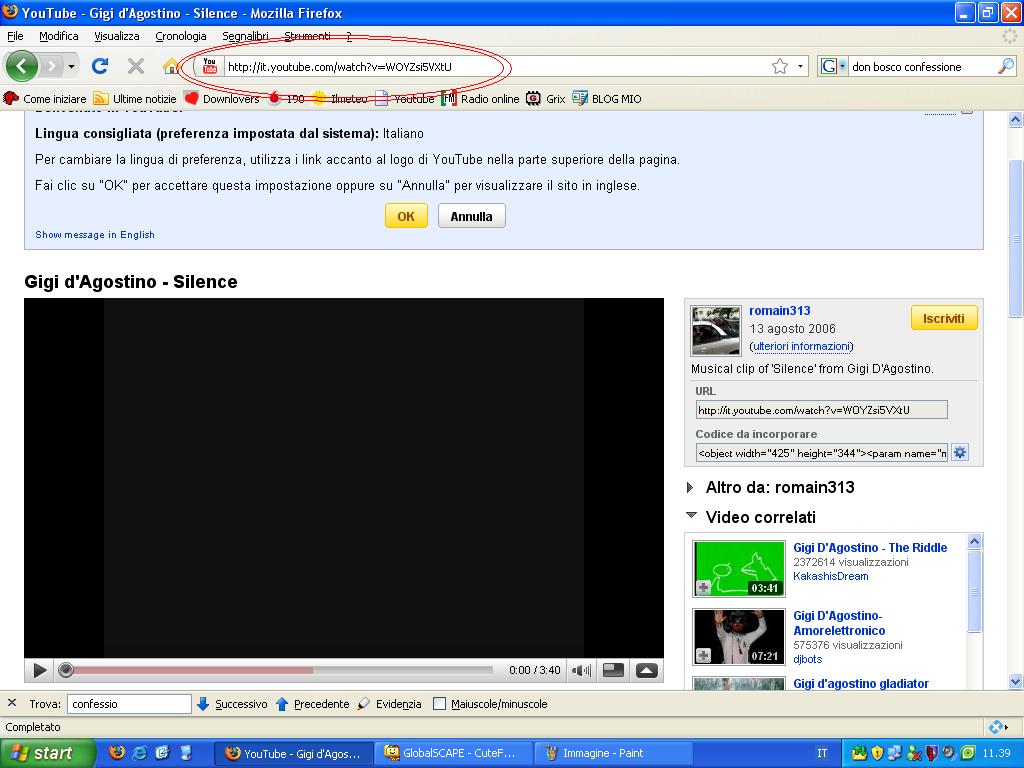Open Come iniziare bookmark
The image size is (1024, 768).
(x=45, y=99)
